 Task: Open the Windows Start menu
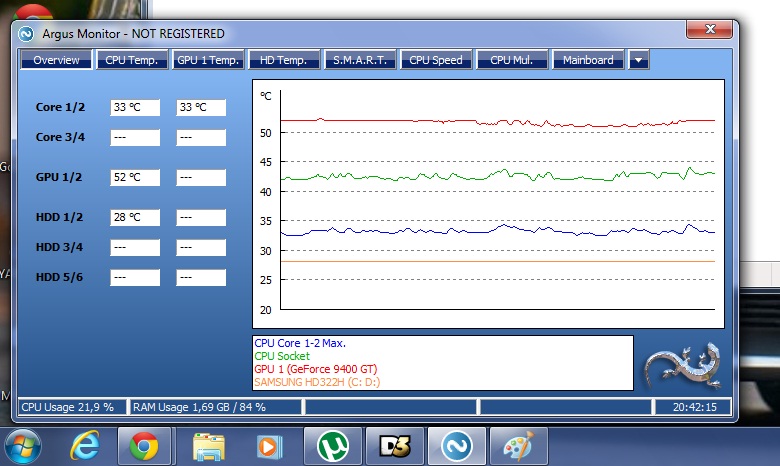pos(22,446)
